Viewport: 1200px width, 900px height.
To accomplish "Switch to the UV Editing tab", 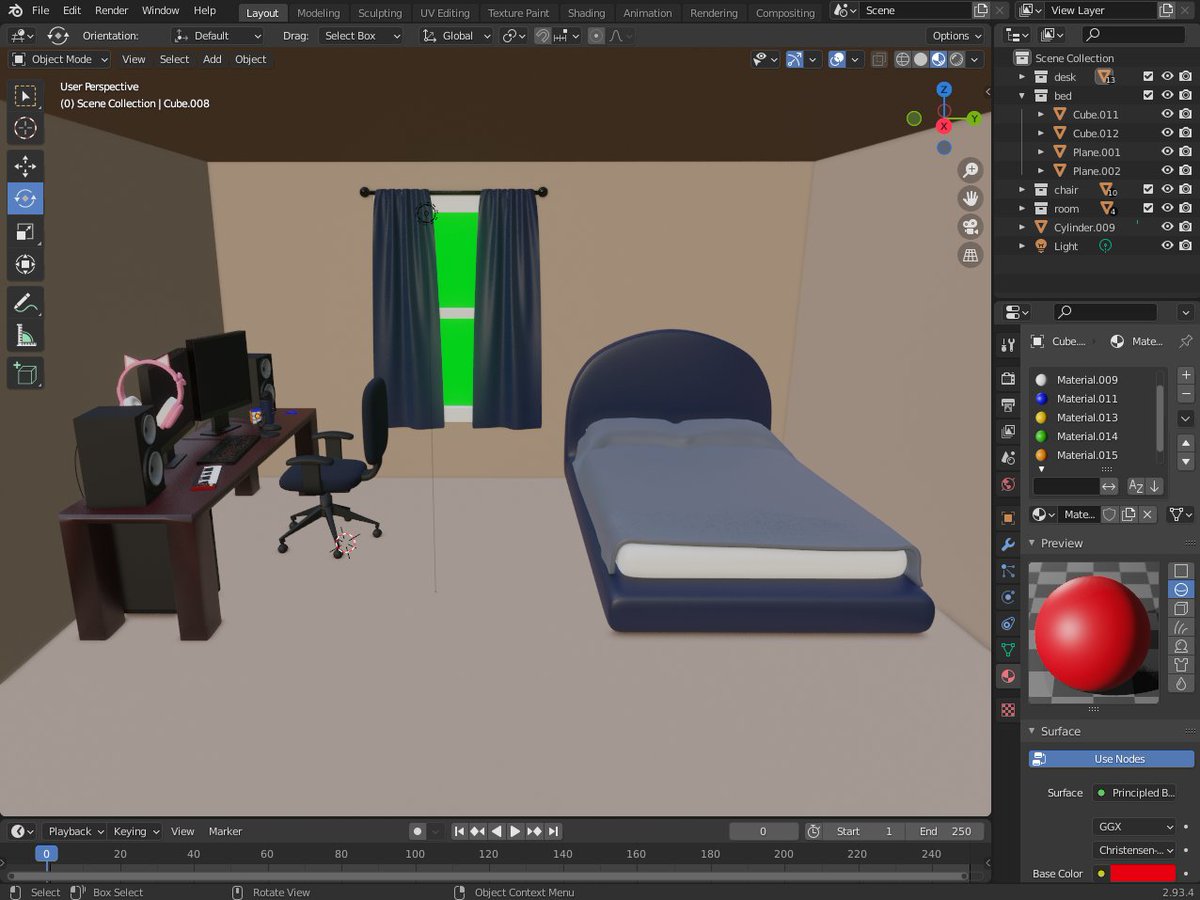I will point(444,13).
